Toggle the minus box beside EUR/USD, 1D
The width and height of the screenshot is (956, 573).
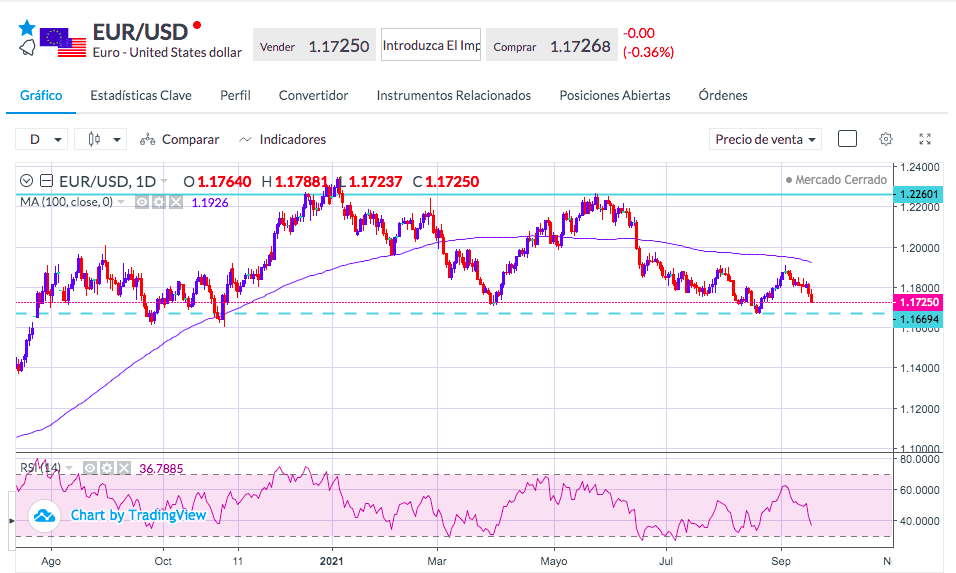tap(46, 180)
